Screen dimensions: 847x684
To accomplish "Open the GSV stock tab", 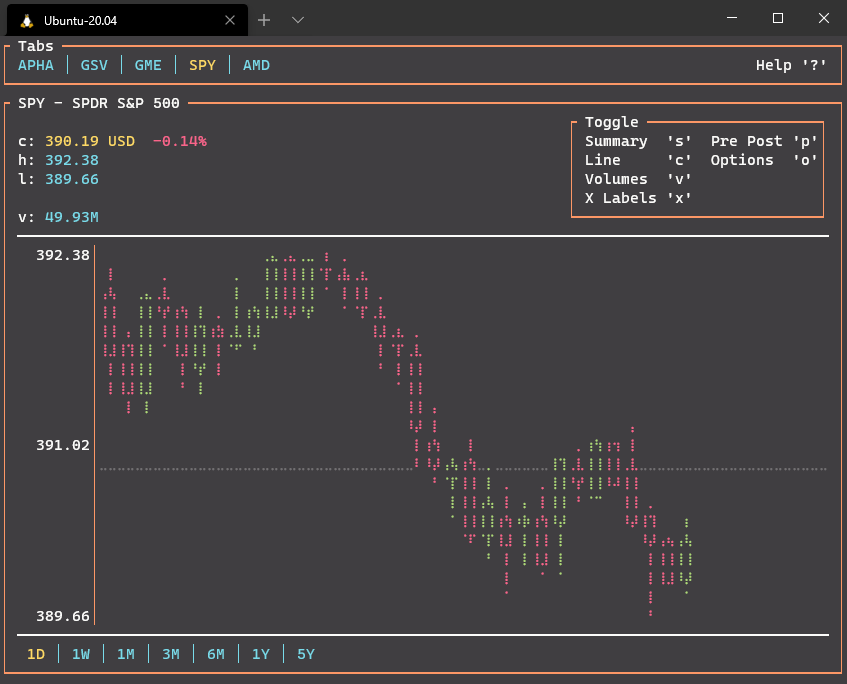I will click(94, 65).
